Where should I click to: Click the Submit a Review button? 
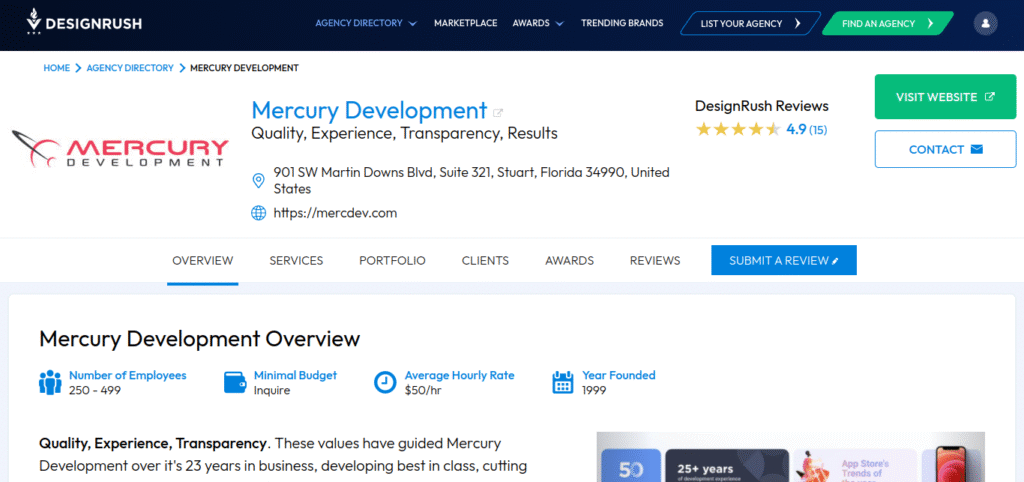(x=784, y=261)
